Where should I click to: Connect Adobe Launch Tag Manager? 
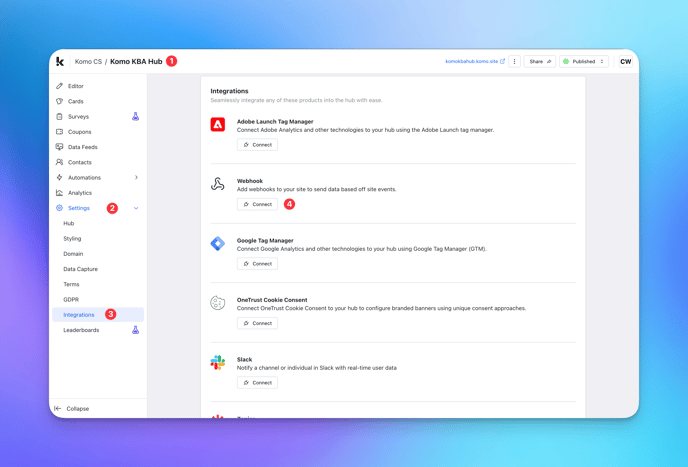pyautogui.click(x=258, y=145)
